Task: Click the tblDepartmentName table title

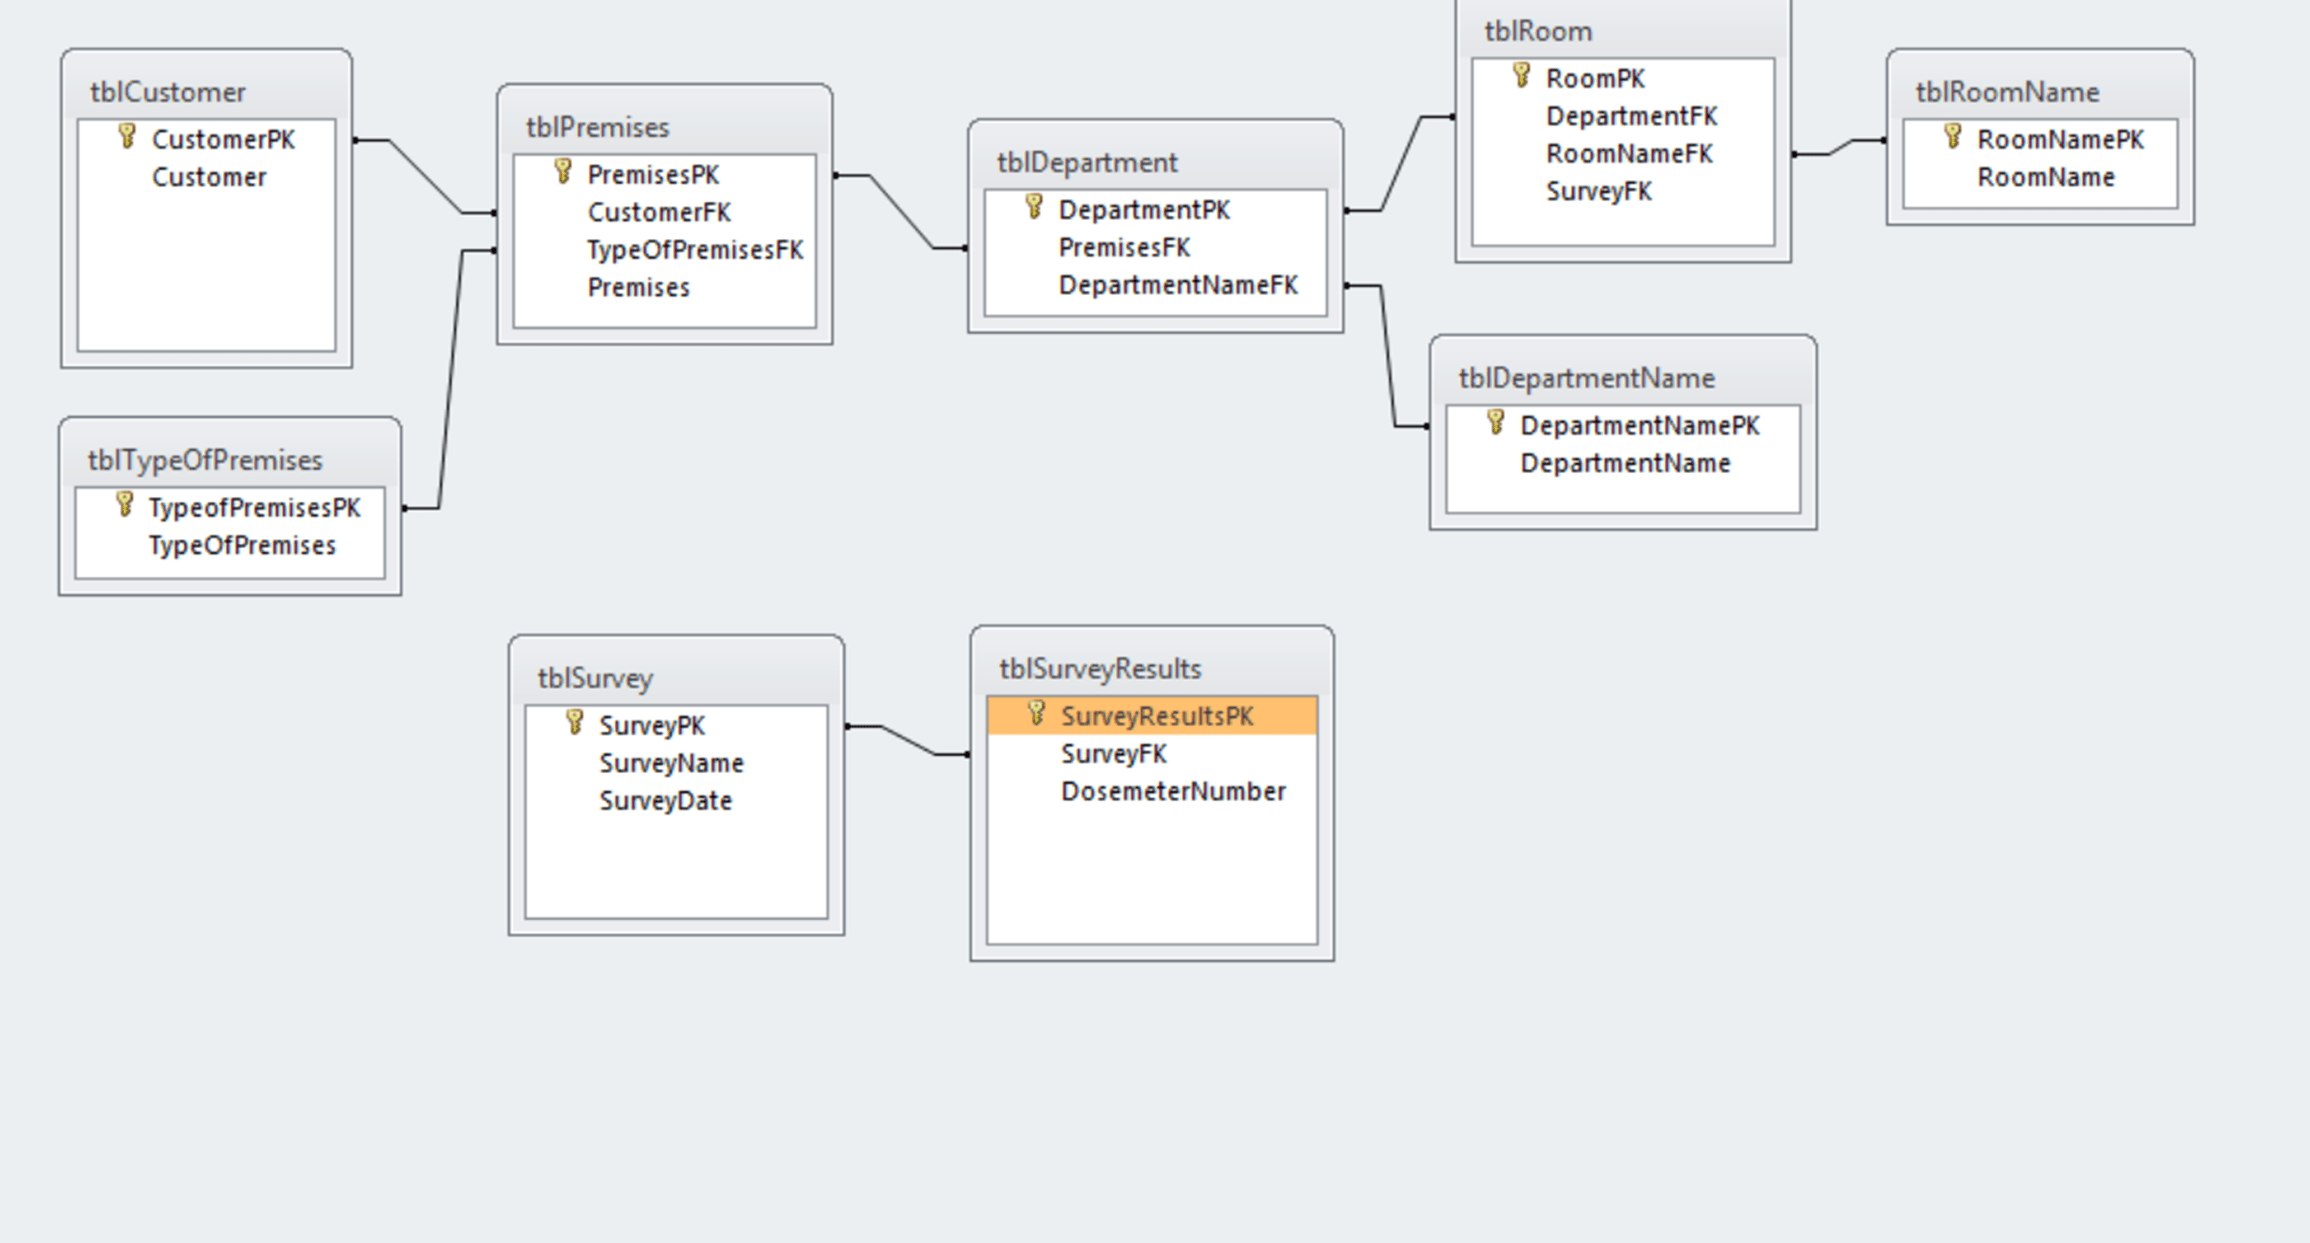Action: click(x=1586, y=378)
